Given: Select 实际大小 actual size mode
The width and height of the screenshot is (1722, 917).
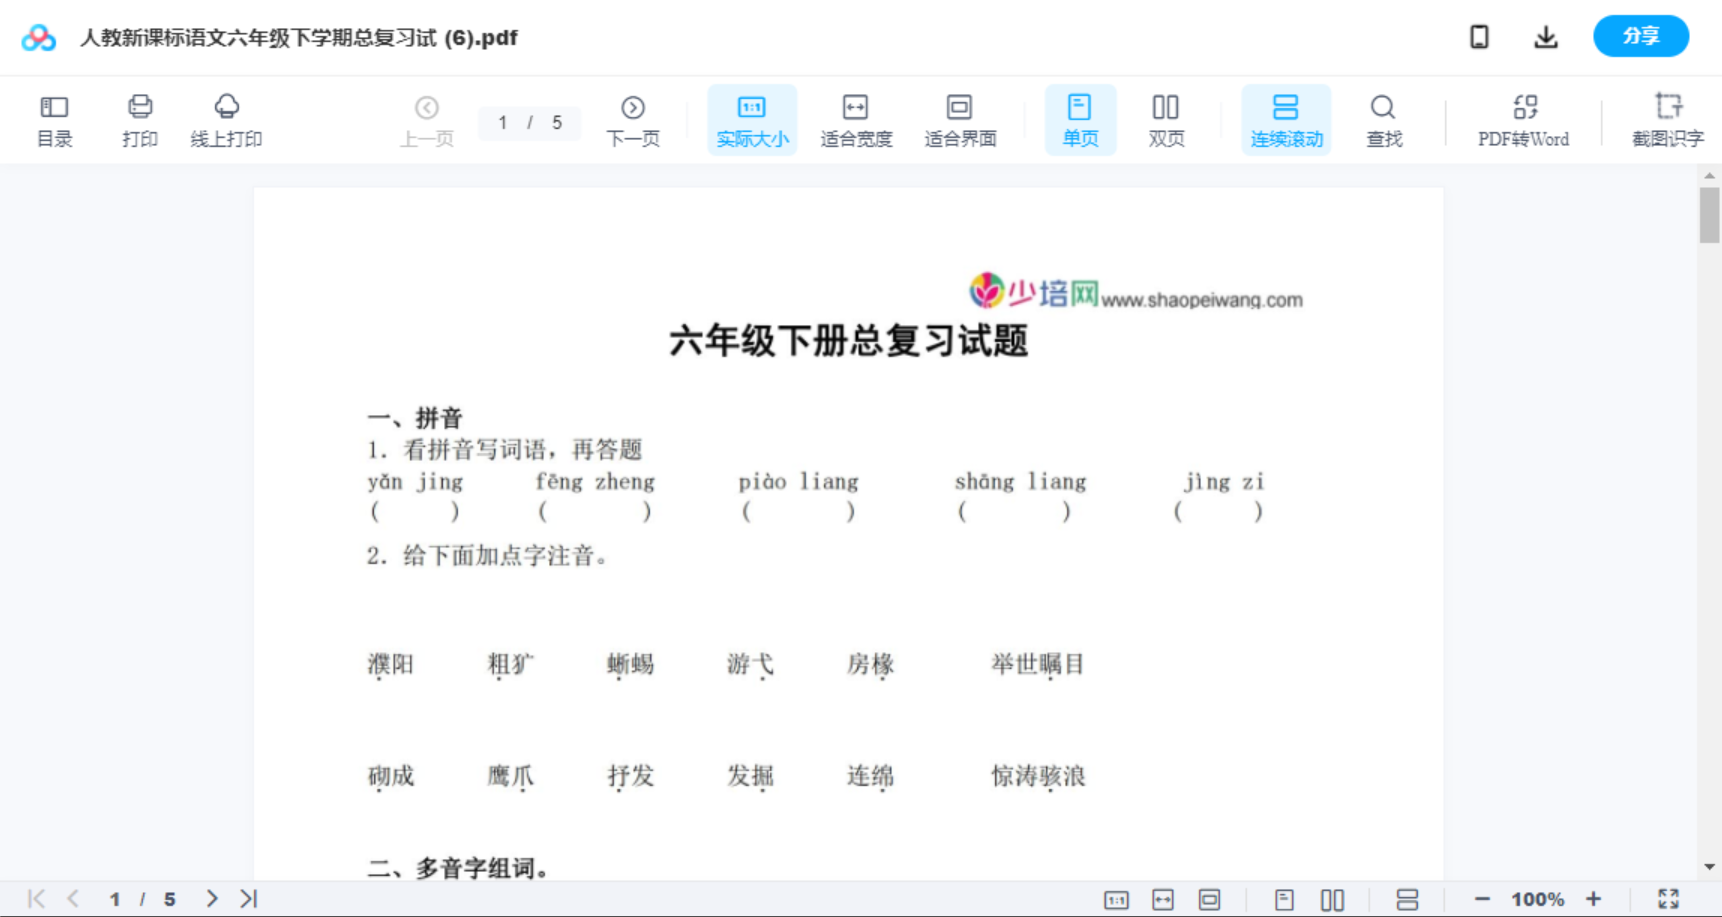Looking at the screenshot, I should (x=751, y=119).
